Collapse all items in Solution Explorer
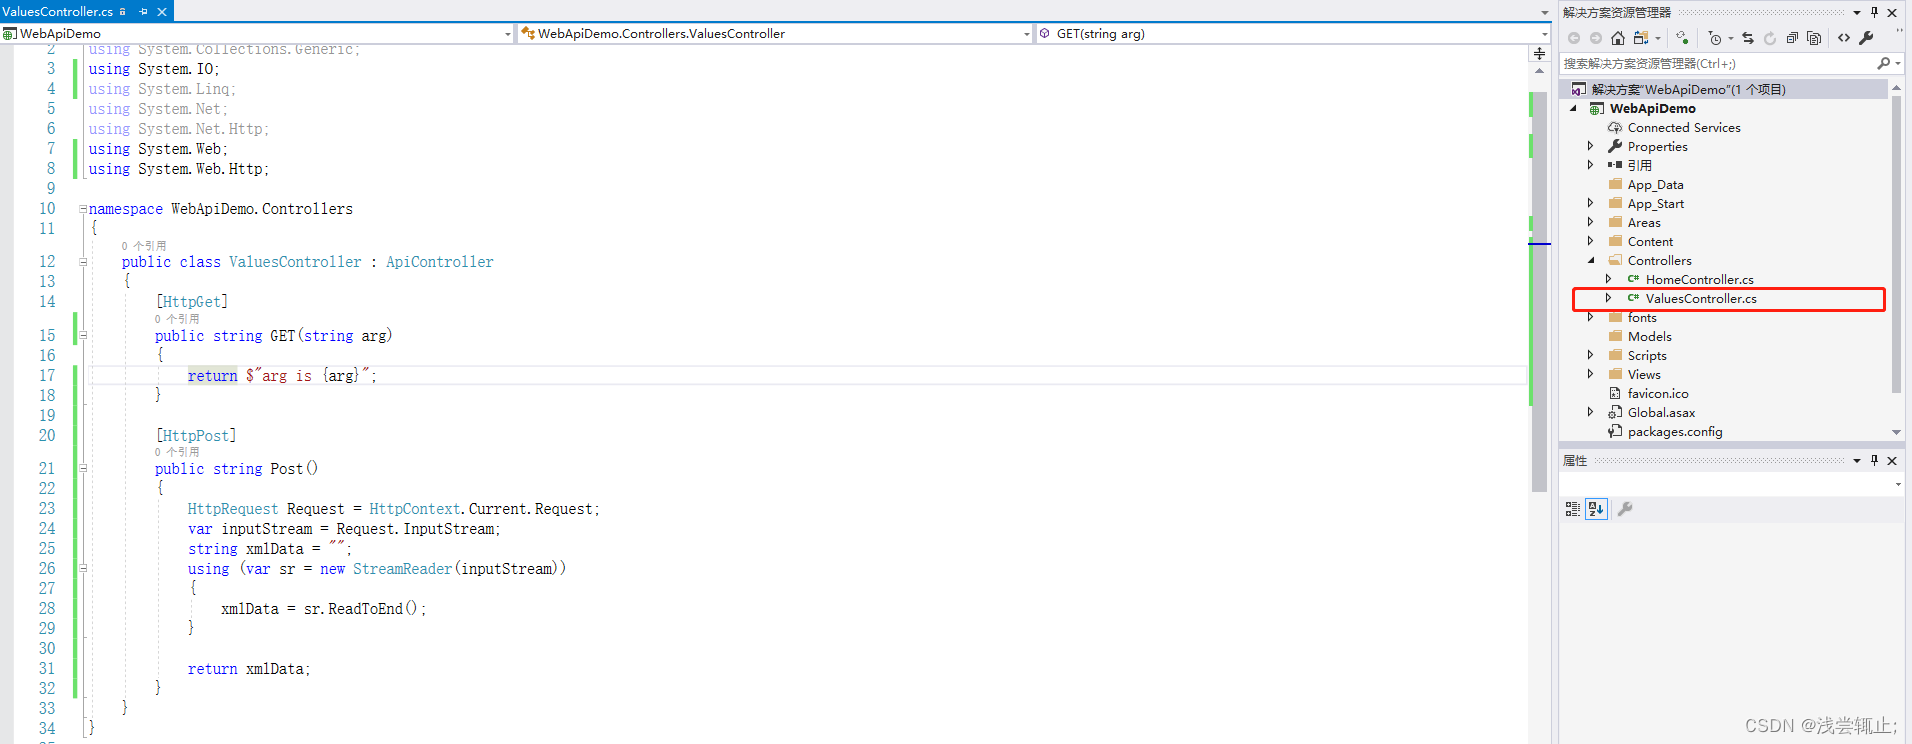The height and width of the screenshot is (744, 1912). point(1792,38)
